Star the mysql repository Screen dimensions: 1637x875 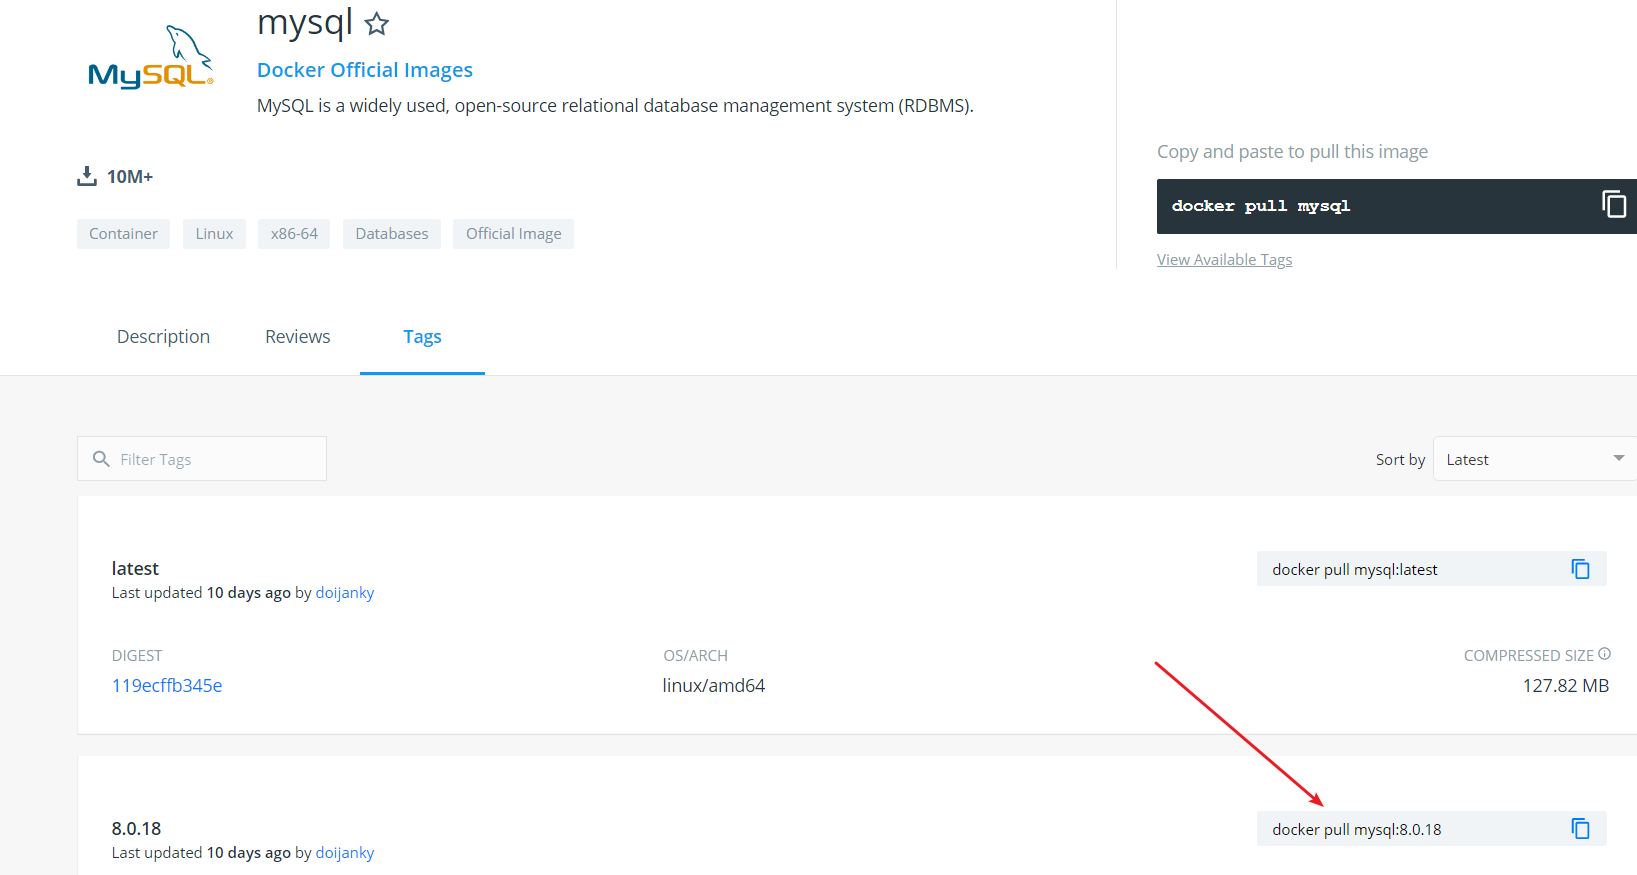coord(377,23)
